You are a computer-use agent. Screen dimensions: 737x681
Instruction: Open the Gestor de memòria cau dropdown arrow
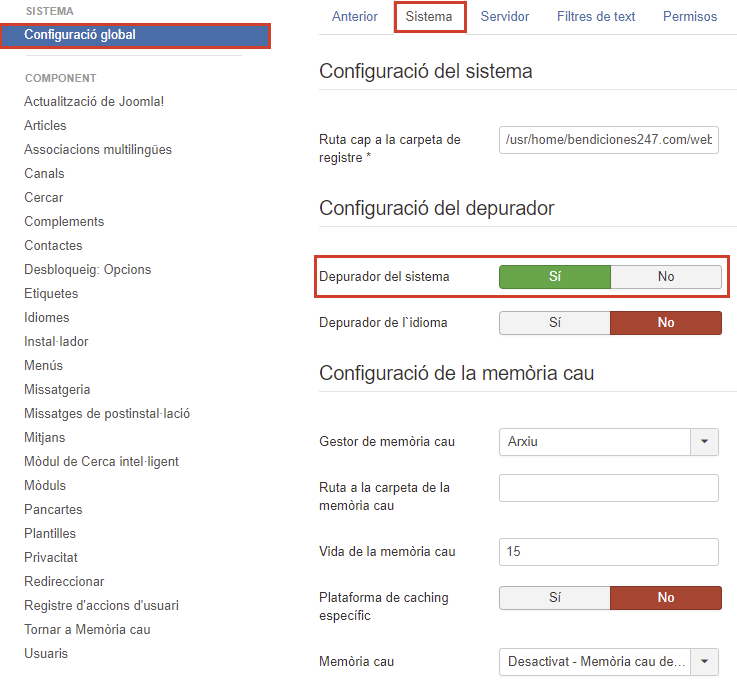tap(705, 441)
